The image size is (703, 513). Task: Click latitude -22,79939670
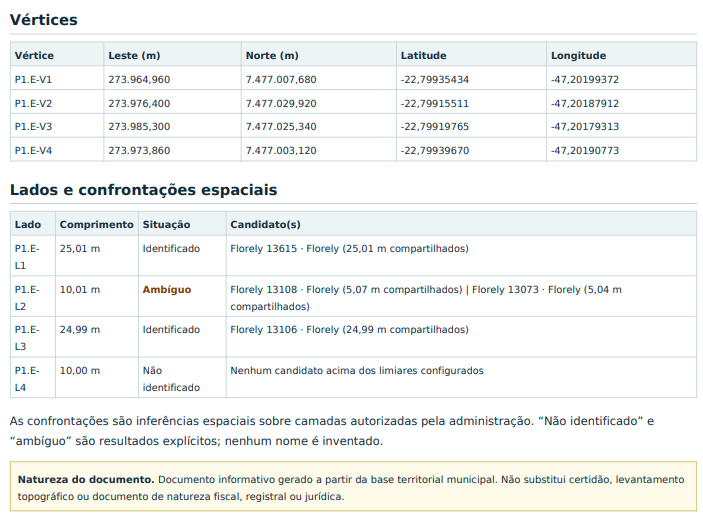[x=435, y=150]
